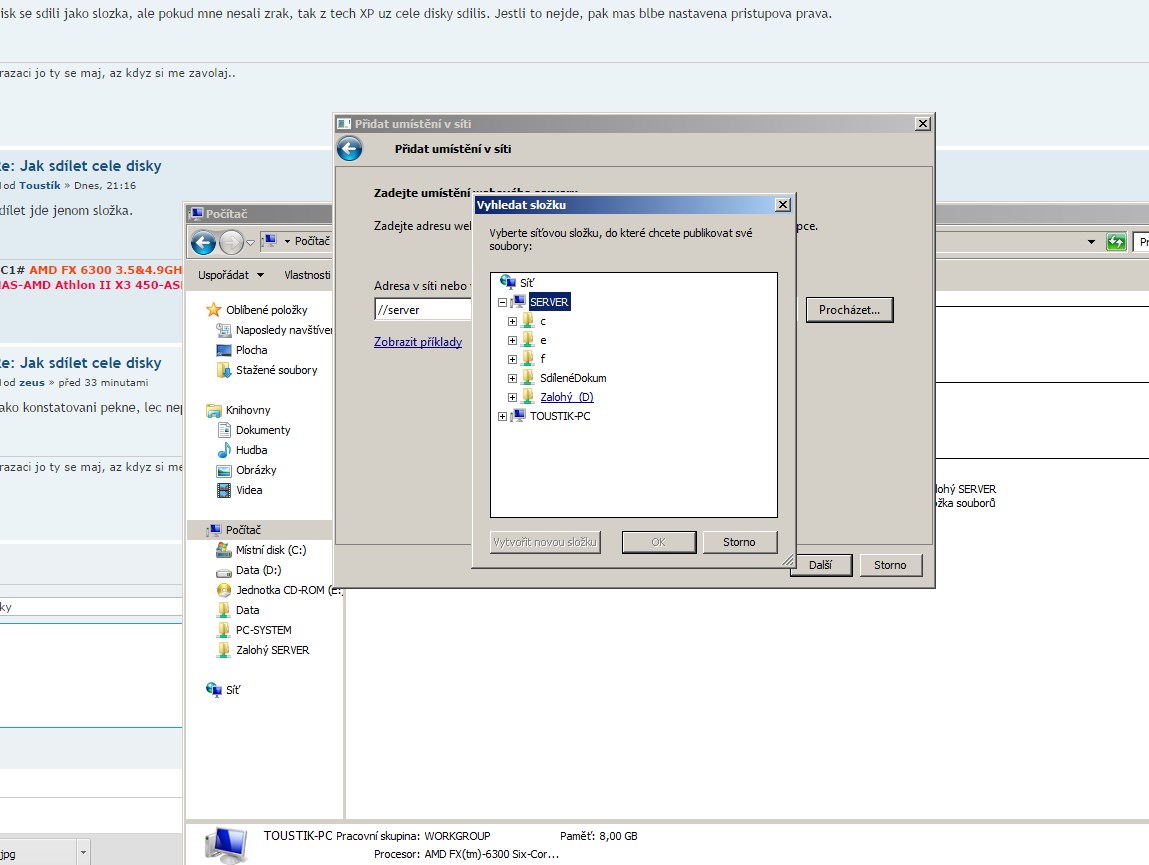Click the OK button in Vyhledat složku dialog
1149x865 pixels.
point(659,542)
